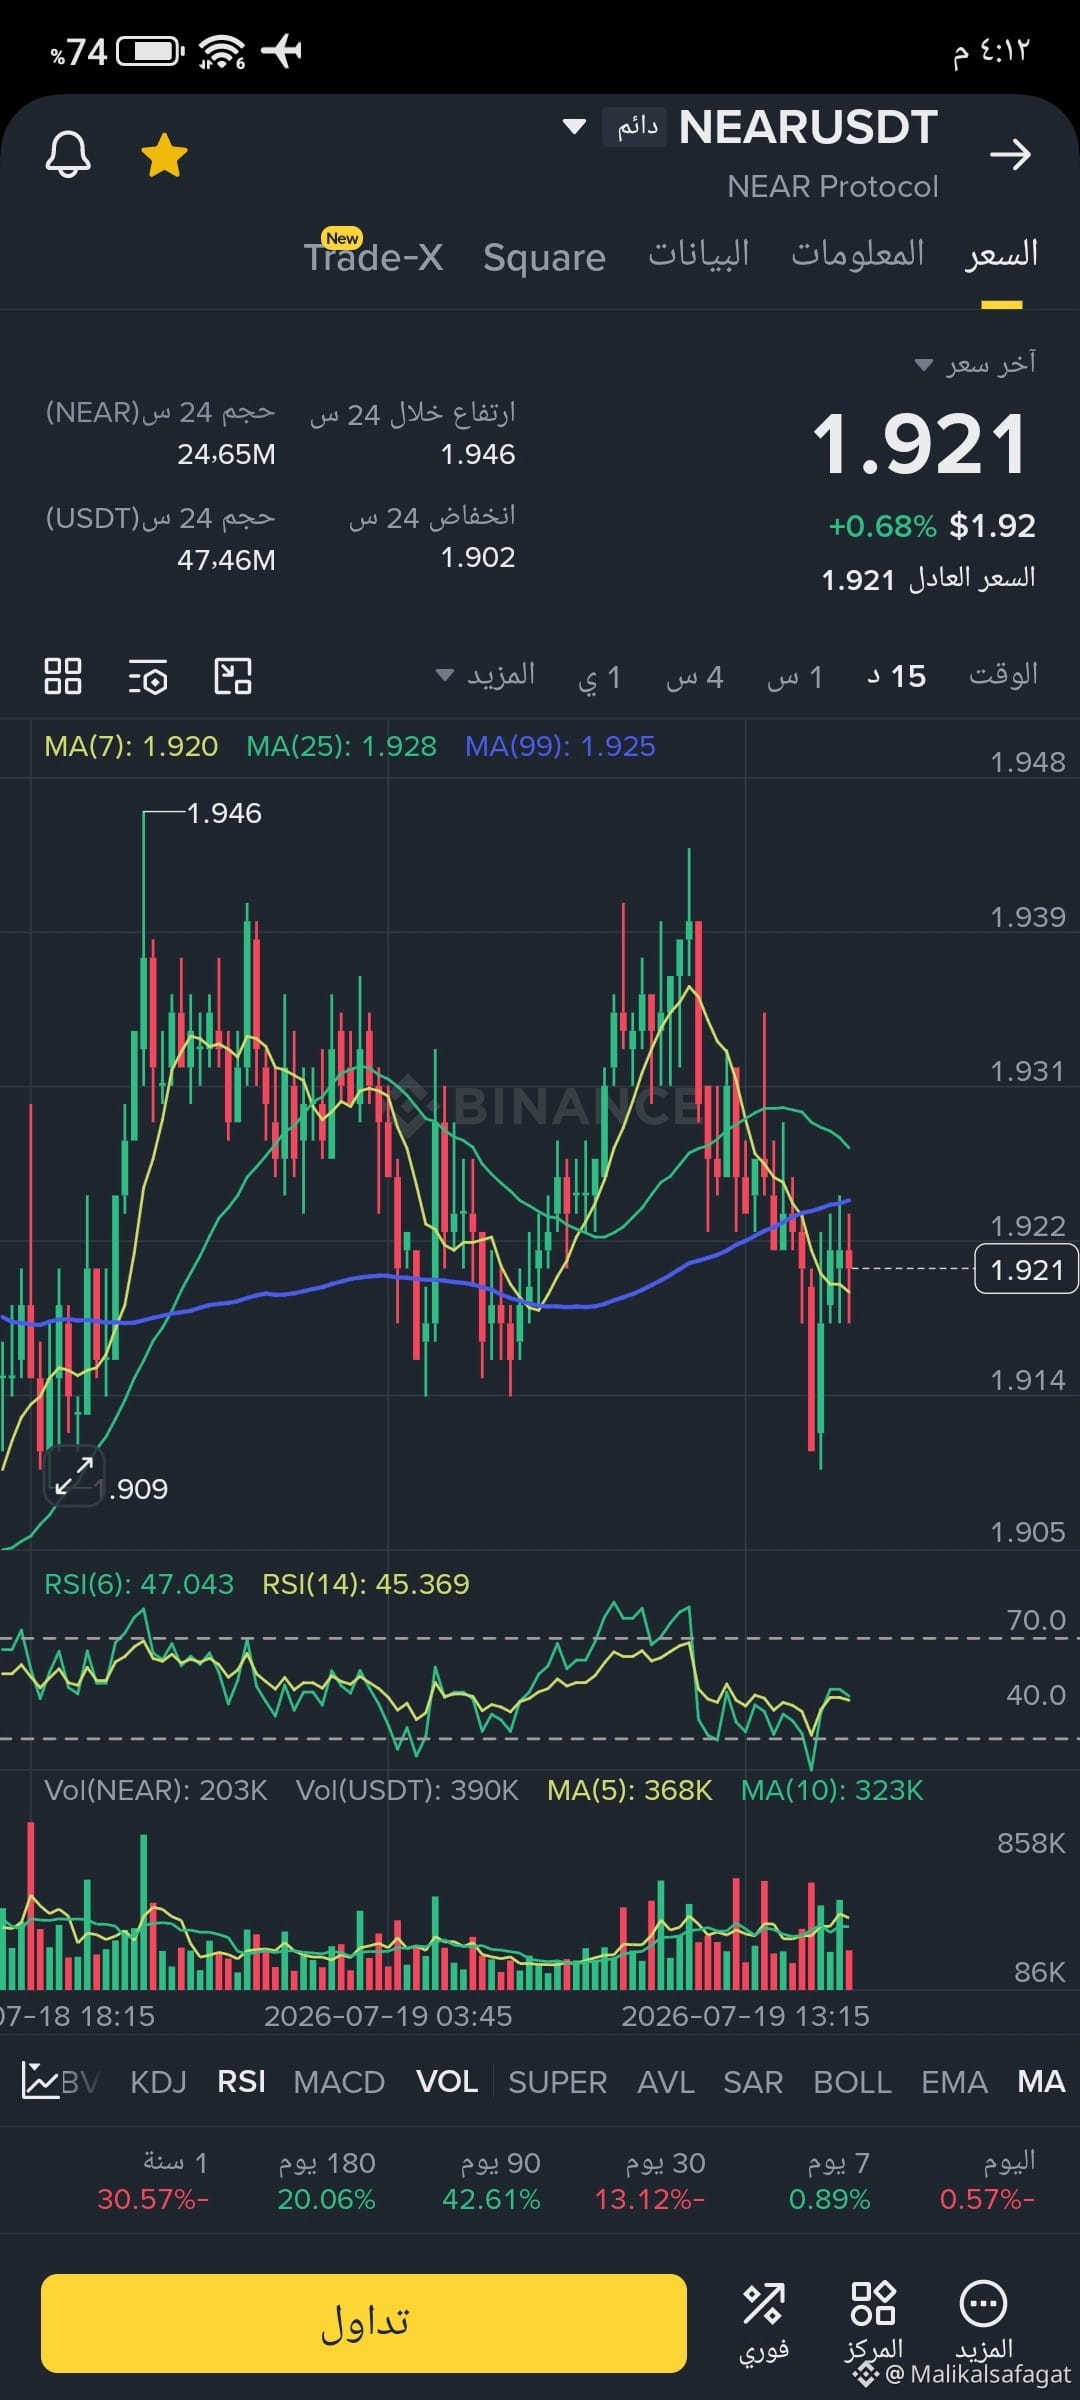Tap the 1.921 current price tag on axis
Image resolution: width=1080 pixels, height=2400 pixels.
pyautogui.click(x=1026, y=1269)
